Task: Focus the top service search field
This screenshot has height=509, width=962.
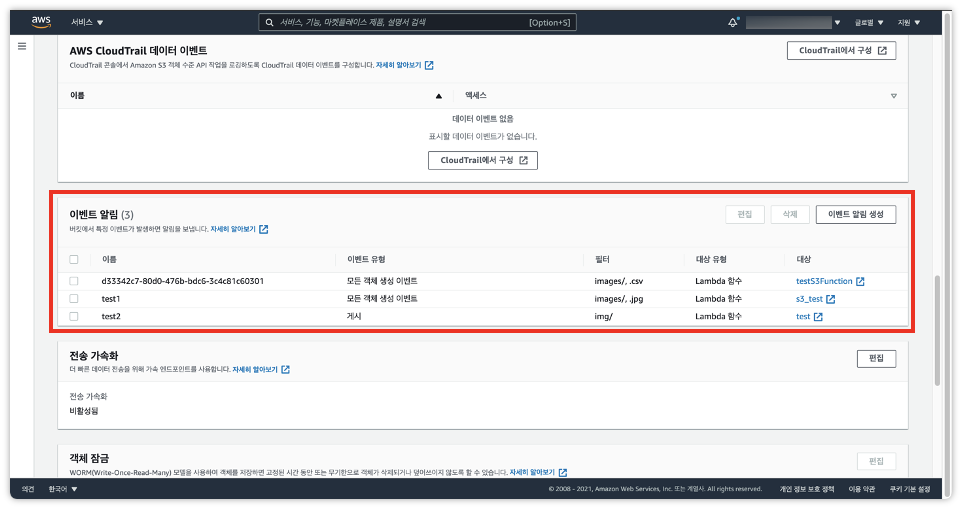Action: 417,23
